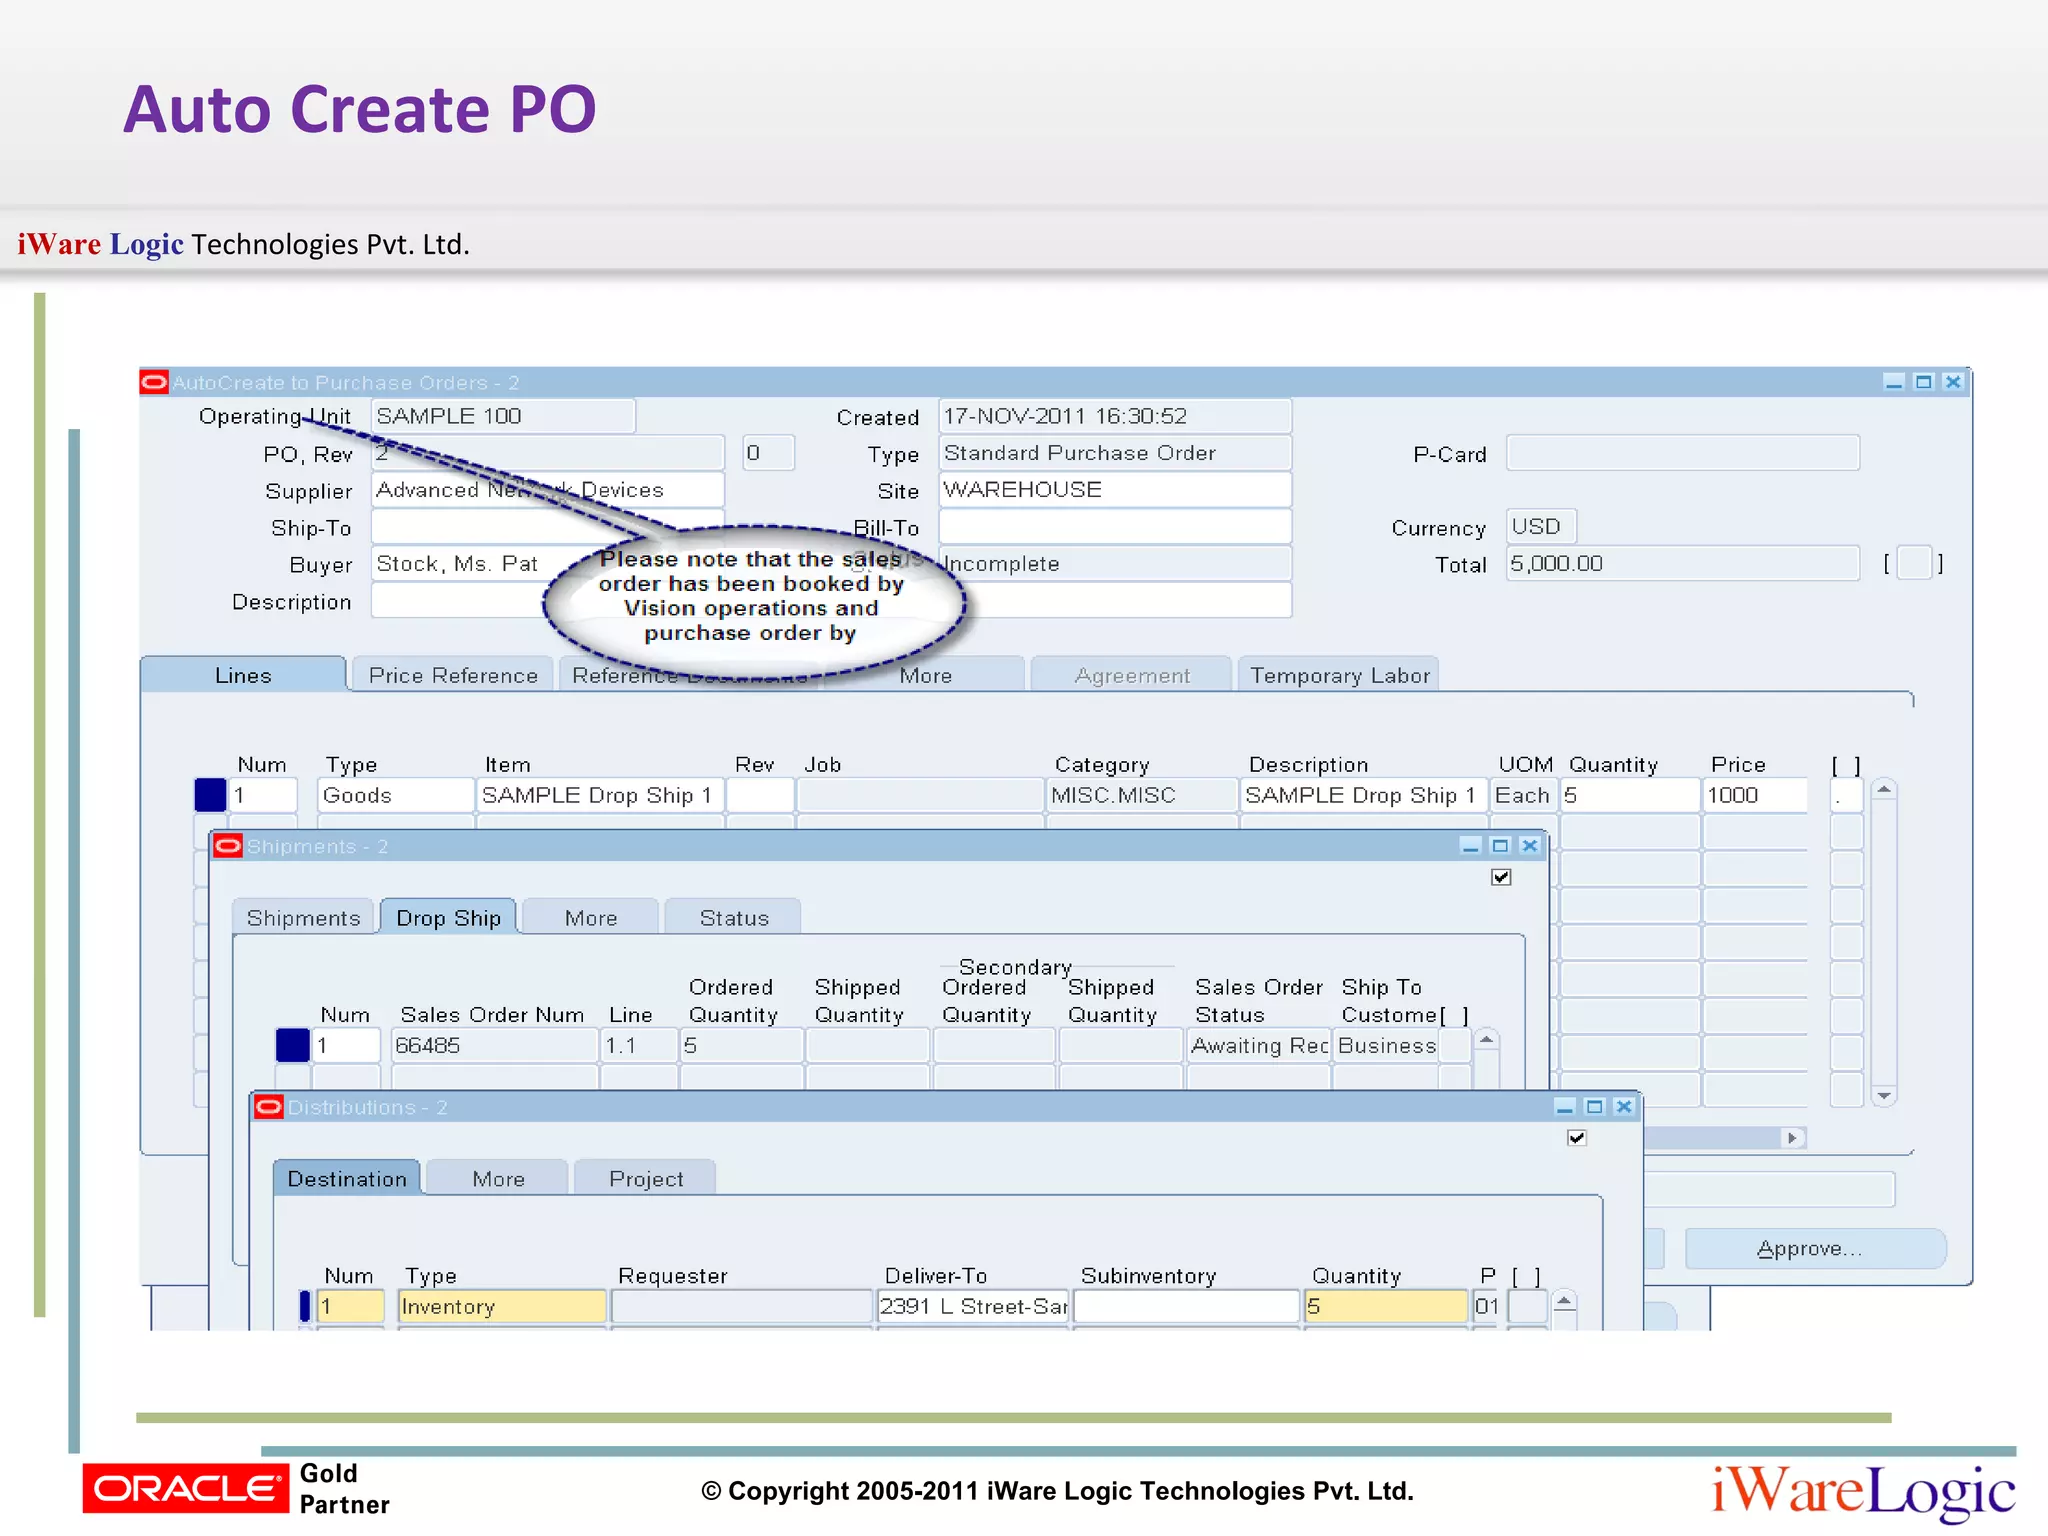Click the Created date field

pos(1115,416)
